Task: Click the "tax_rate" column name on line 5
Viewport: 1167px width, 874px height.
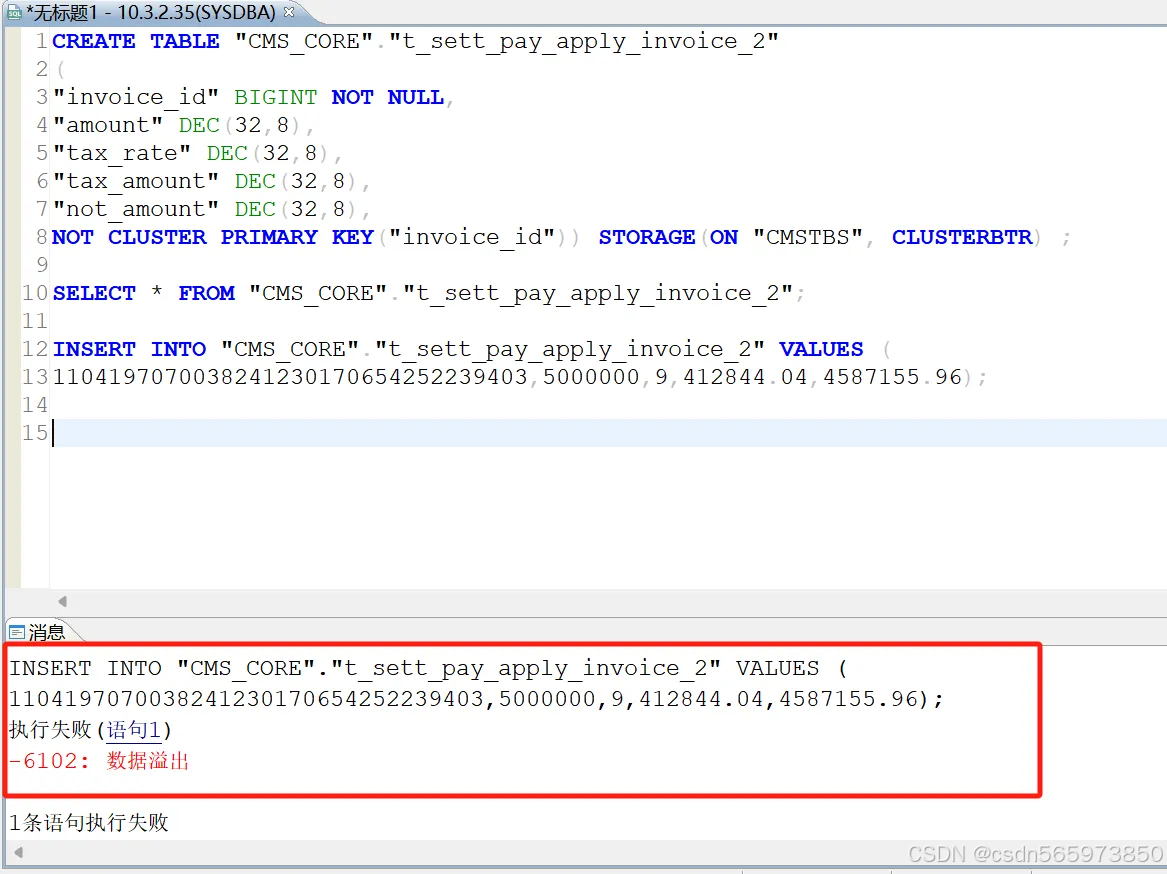Action: (122, 153)
